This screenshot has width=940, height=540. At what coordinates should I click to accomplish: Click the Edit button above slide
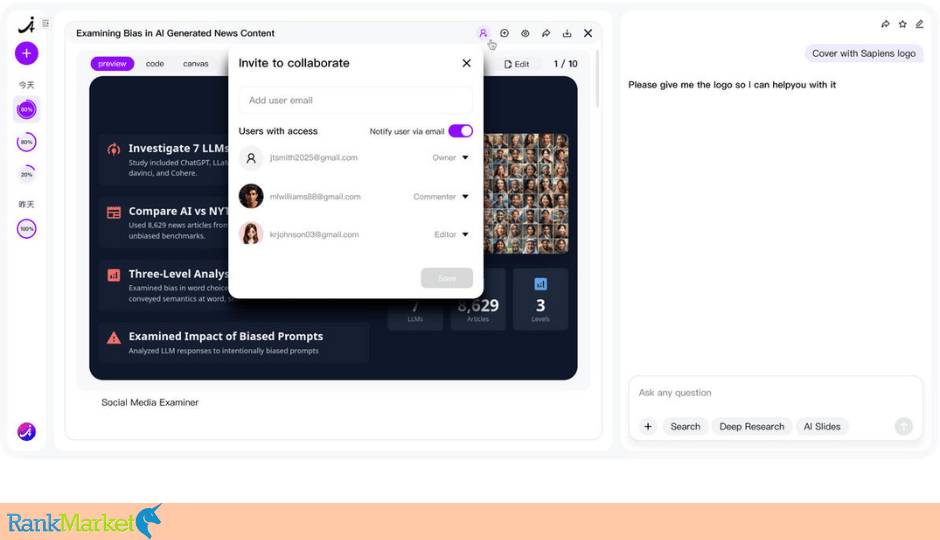517,64
